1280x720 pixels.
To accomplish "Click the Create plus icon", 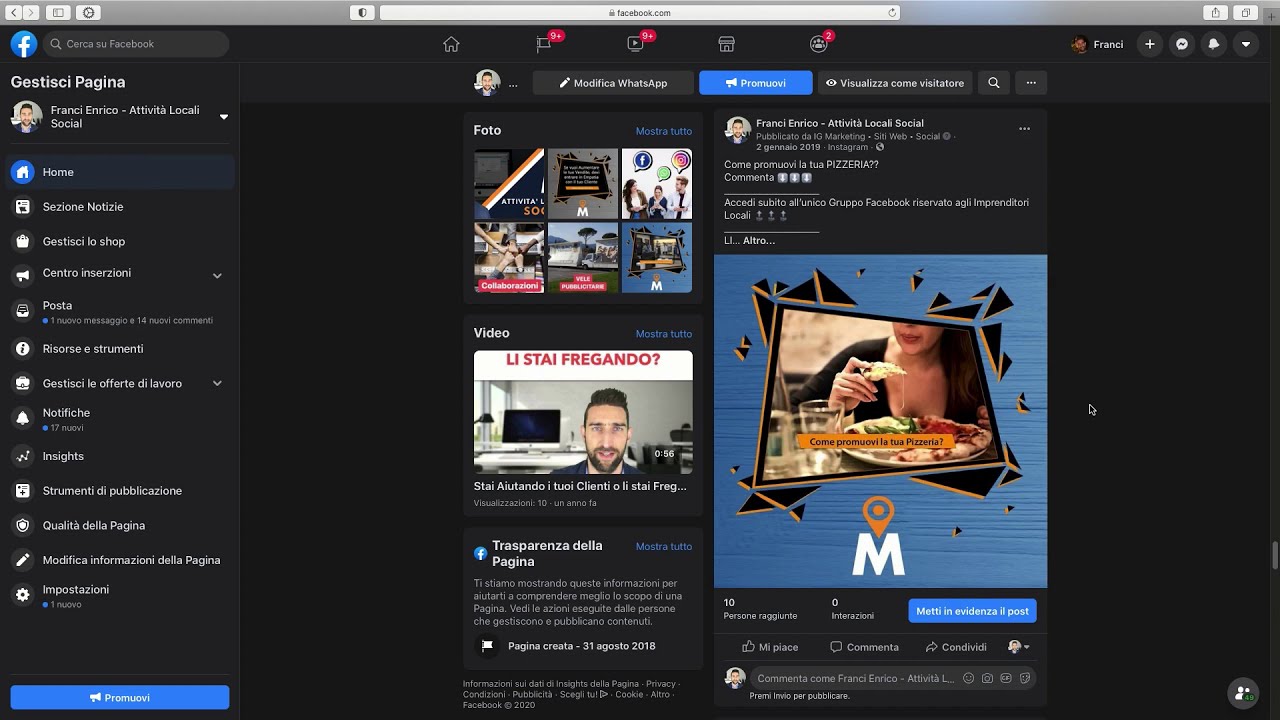I will click(1150, 44).
